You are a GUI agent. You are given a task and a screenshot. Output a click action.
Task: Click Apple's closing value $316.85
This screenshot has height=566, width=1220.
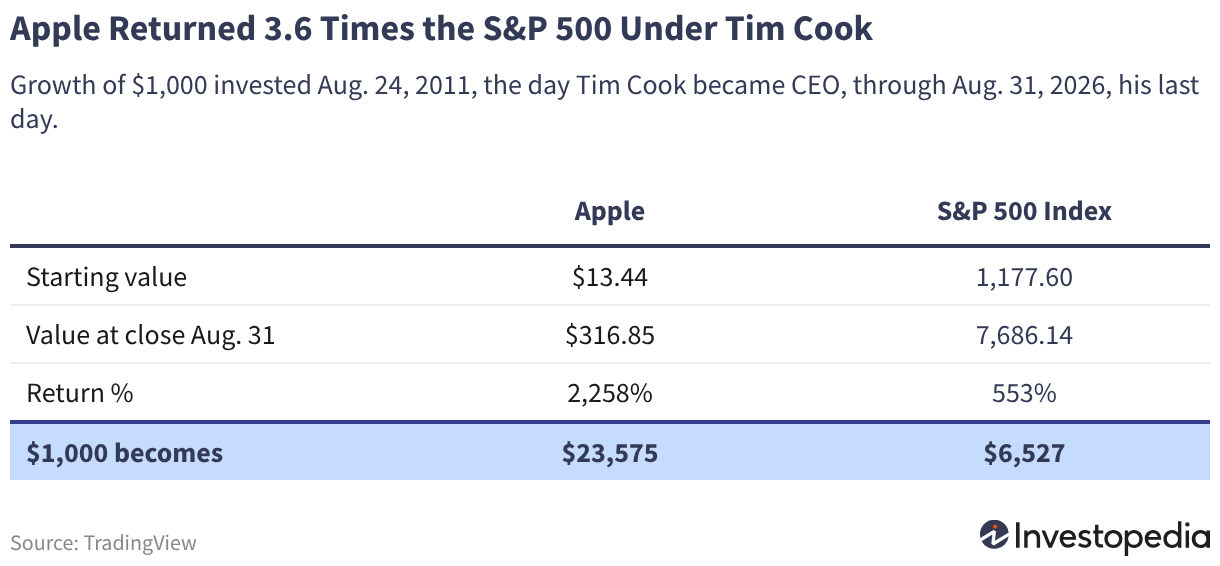coord(610,335)
